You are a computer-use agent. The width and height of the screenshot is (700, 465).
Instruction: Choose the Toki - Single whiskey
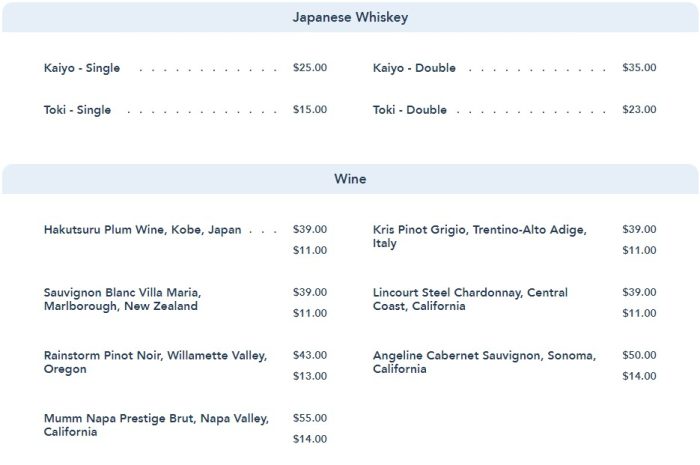pos(78,110)
